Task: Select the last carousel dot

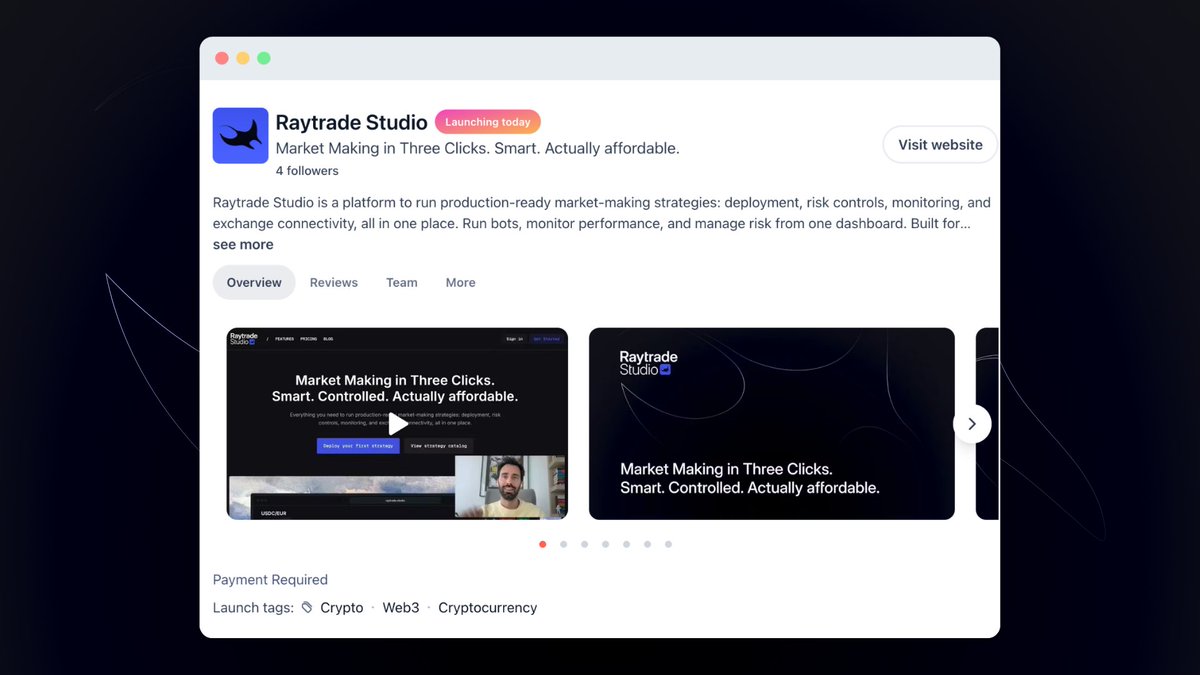Action: click(x=668, y=544)
